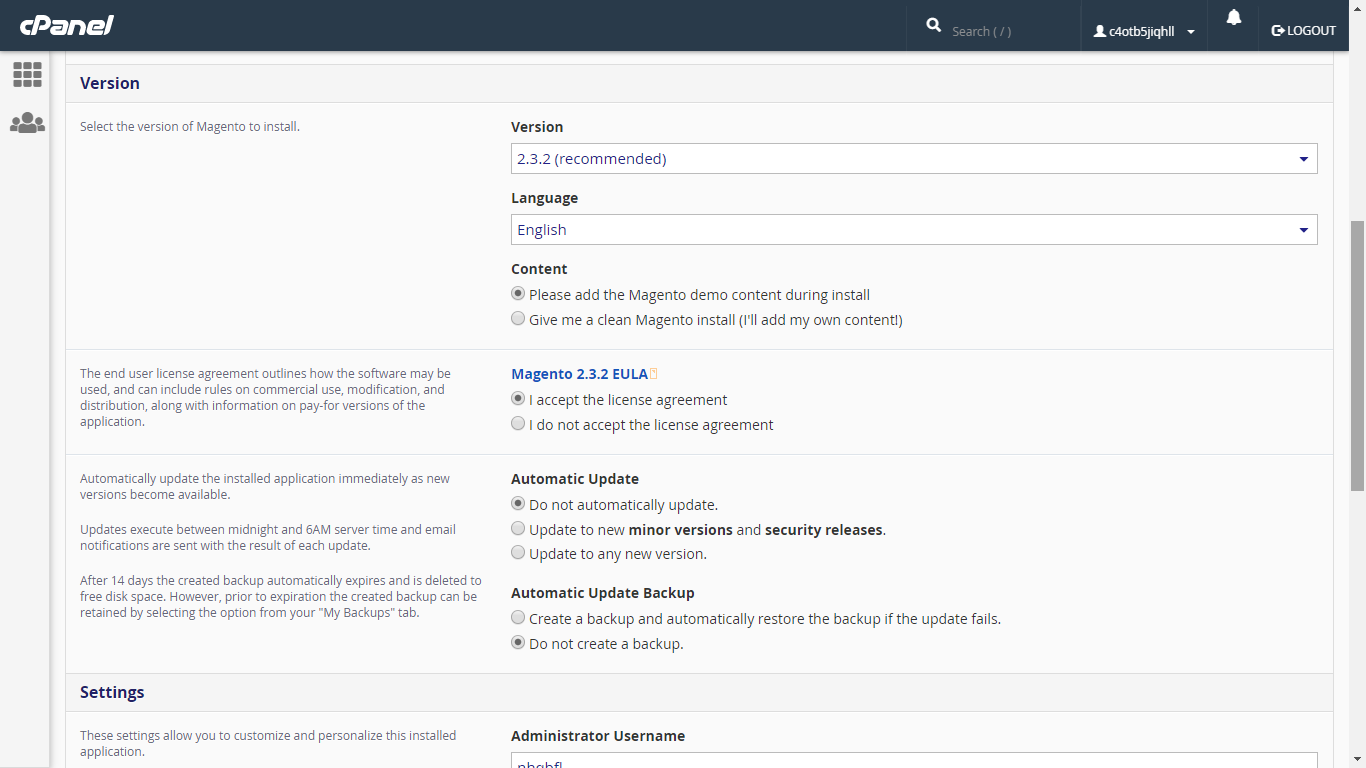Click the Settings section heading
Screen dimensions: 1366x768
(x=112, y=692)
